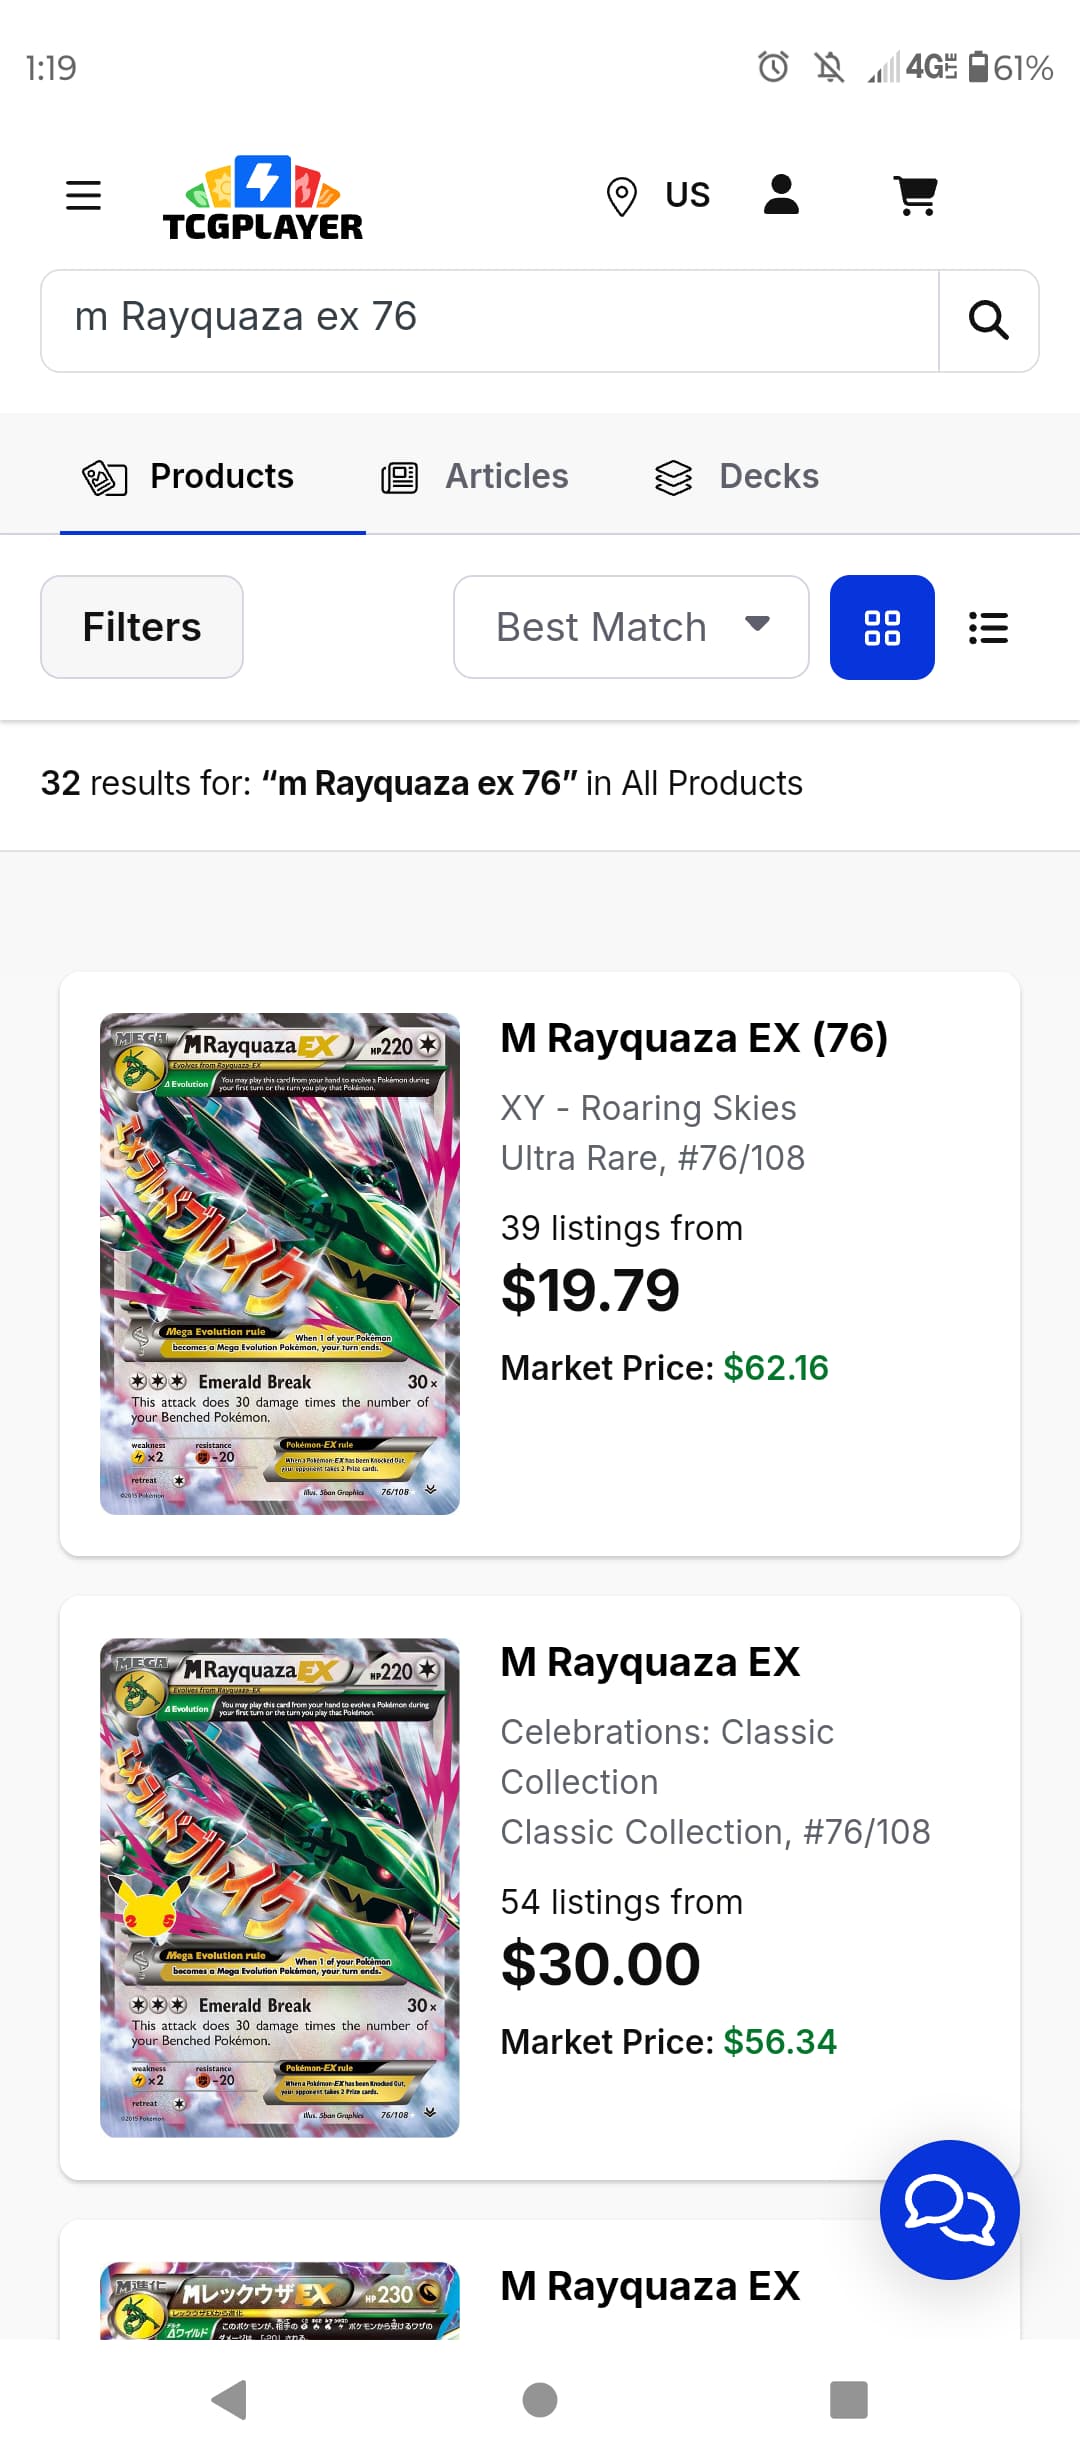Image resolution: width=1080 pixels, height=2460 pixels.
Task: Switch to grid view layout
Action: point(882,627)
